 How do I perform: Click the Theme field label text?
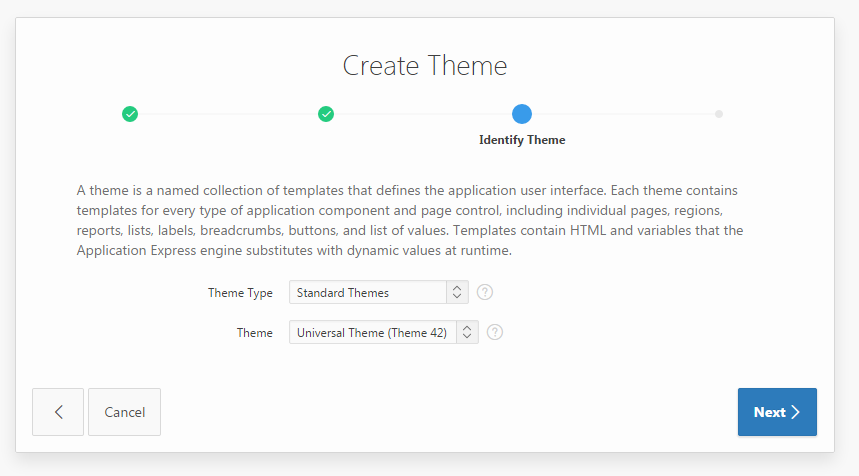(254, 333)
